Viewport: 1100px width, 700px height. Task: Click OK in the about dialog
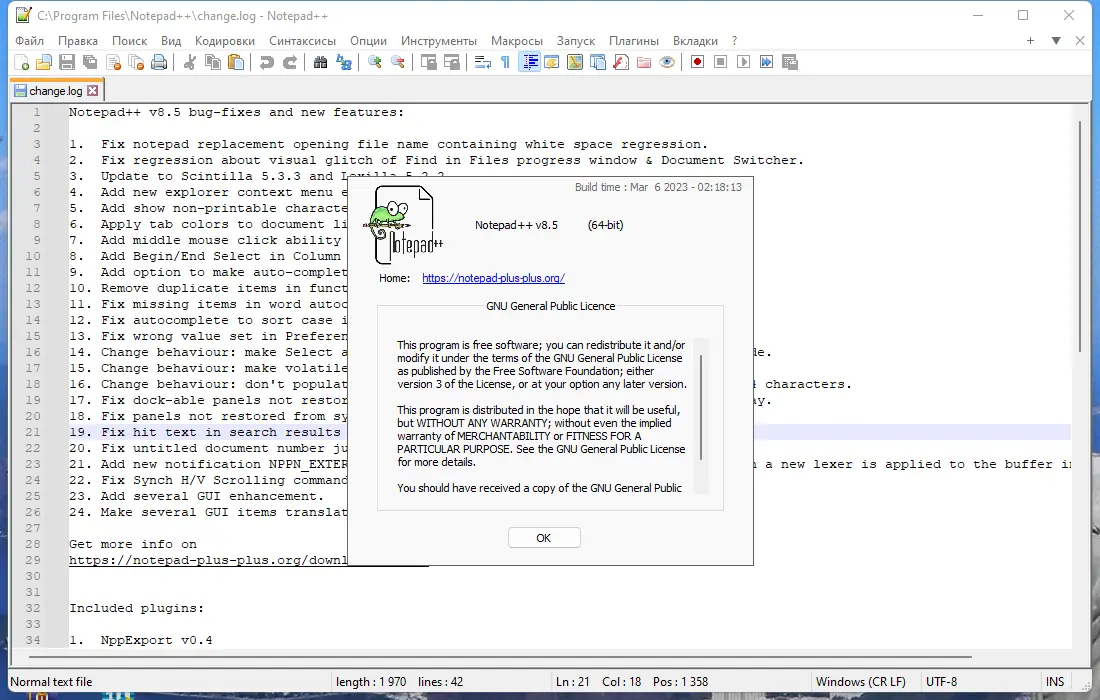tap(544, 538)
